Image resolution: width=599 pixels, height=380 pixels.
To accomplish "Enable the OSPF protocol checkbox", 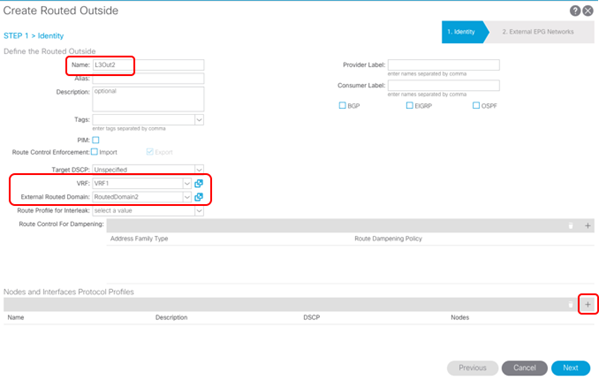I will pos(476,105).
